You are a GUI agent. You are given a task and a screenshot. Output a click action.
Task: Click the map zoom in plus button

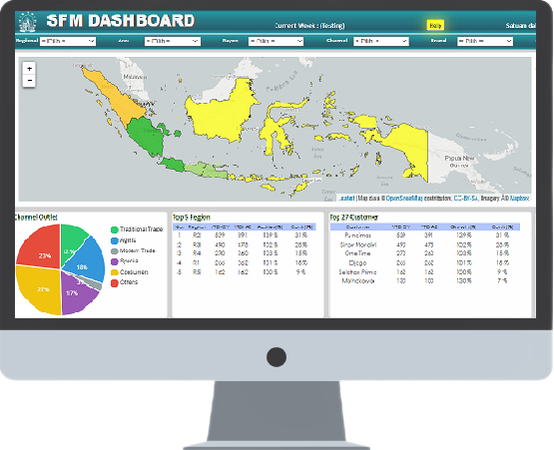click(29, 69)
